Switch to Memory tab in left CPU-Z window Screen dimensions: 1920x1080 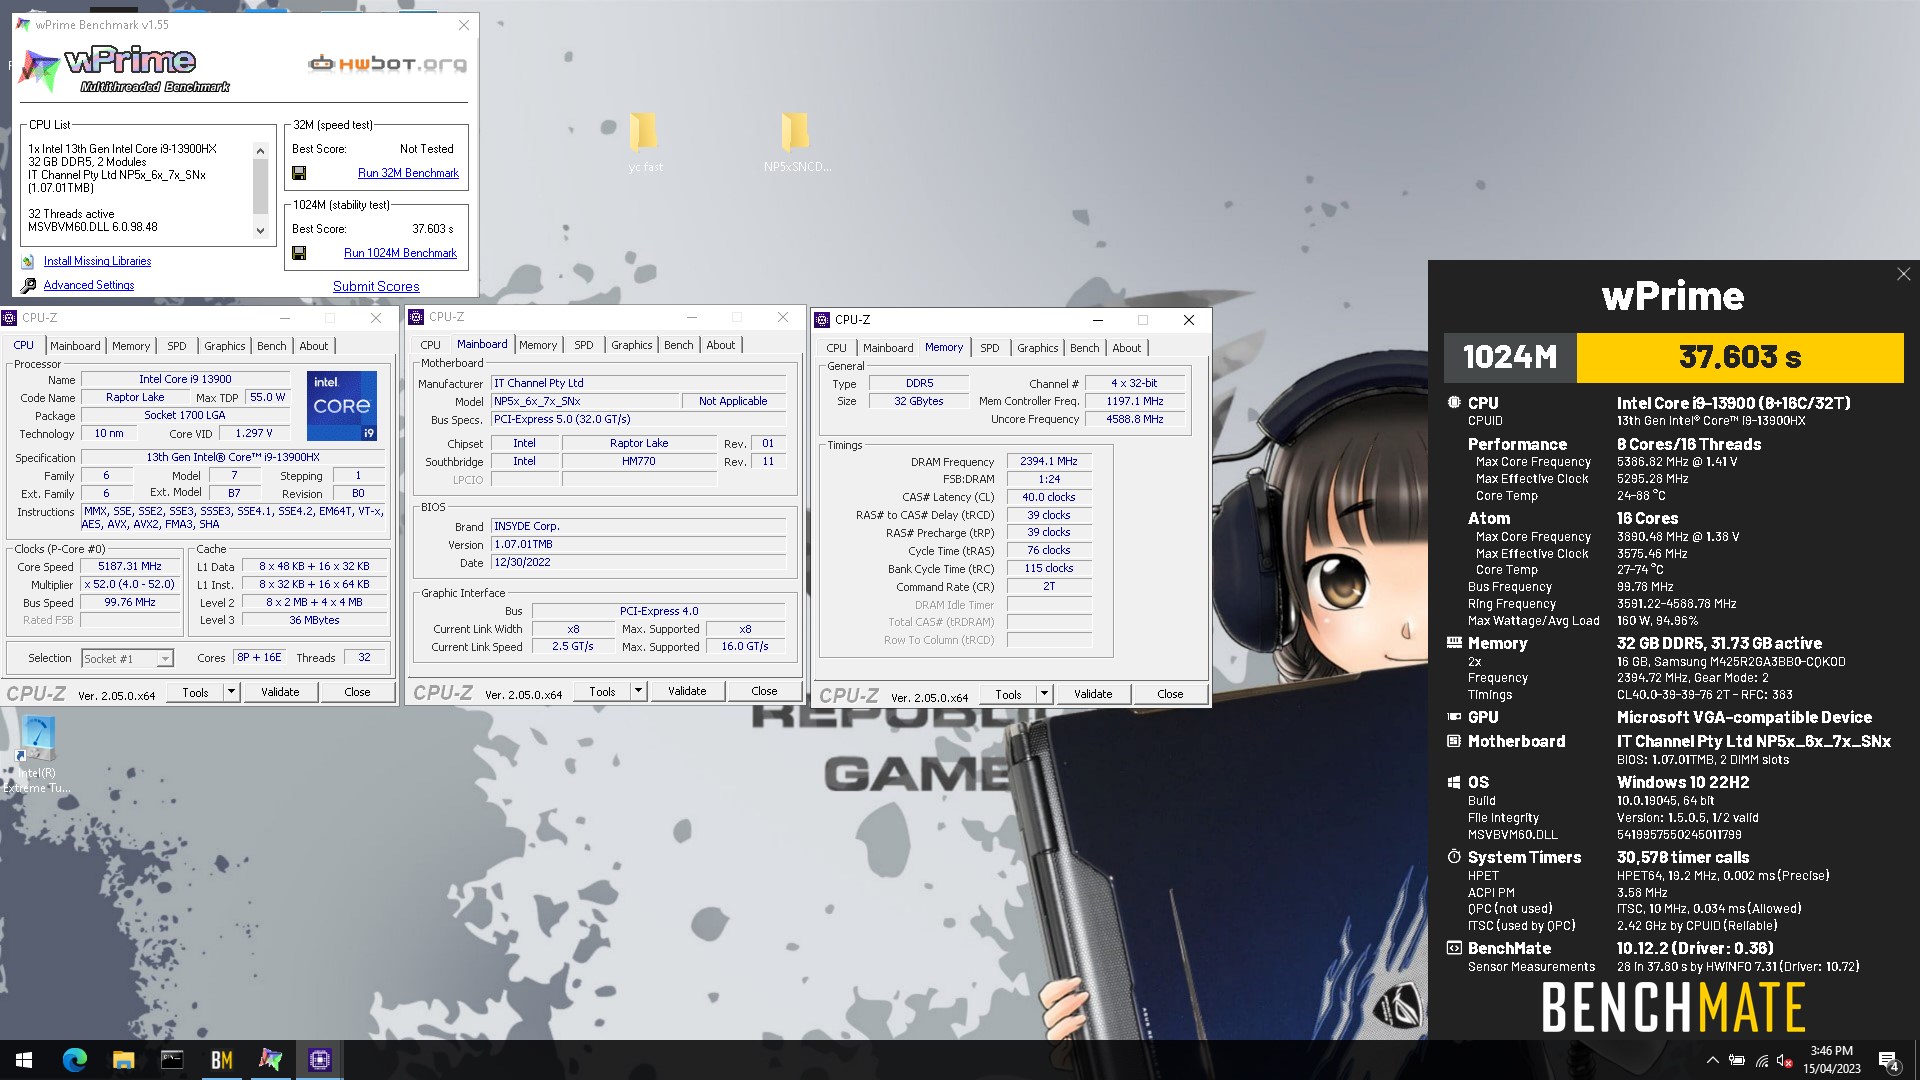tap(131, 346)
